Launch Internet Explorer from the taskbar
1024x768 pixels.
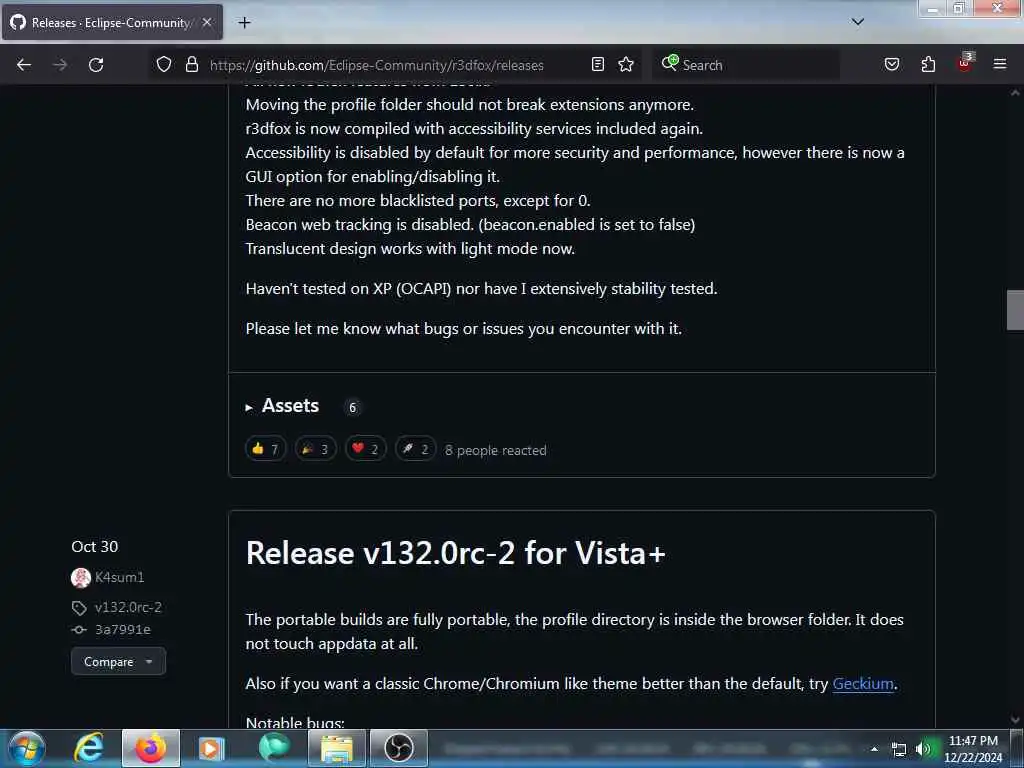89,748
